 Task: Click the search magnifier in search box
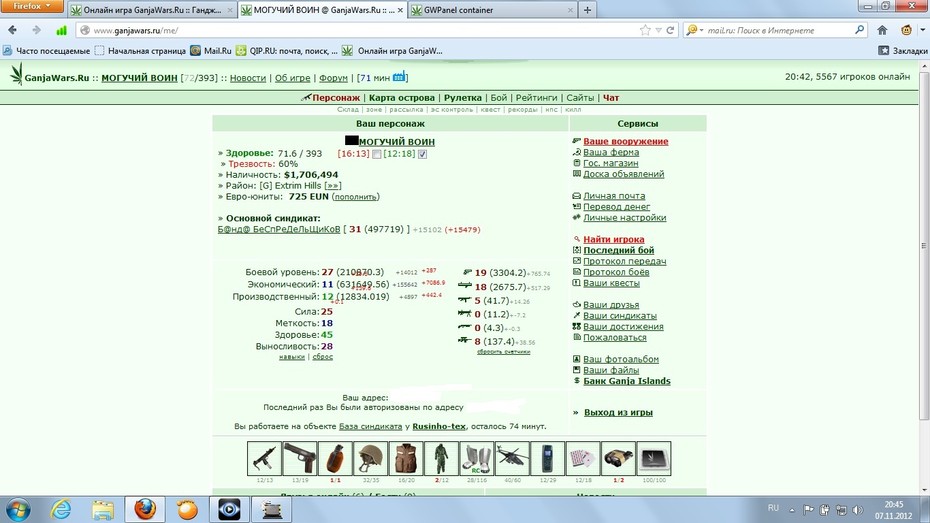pyautogui.click(x=859, y=30)
